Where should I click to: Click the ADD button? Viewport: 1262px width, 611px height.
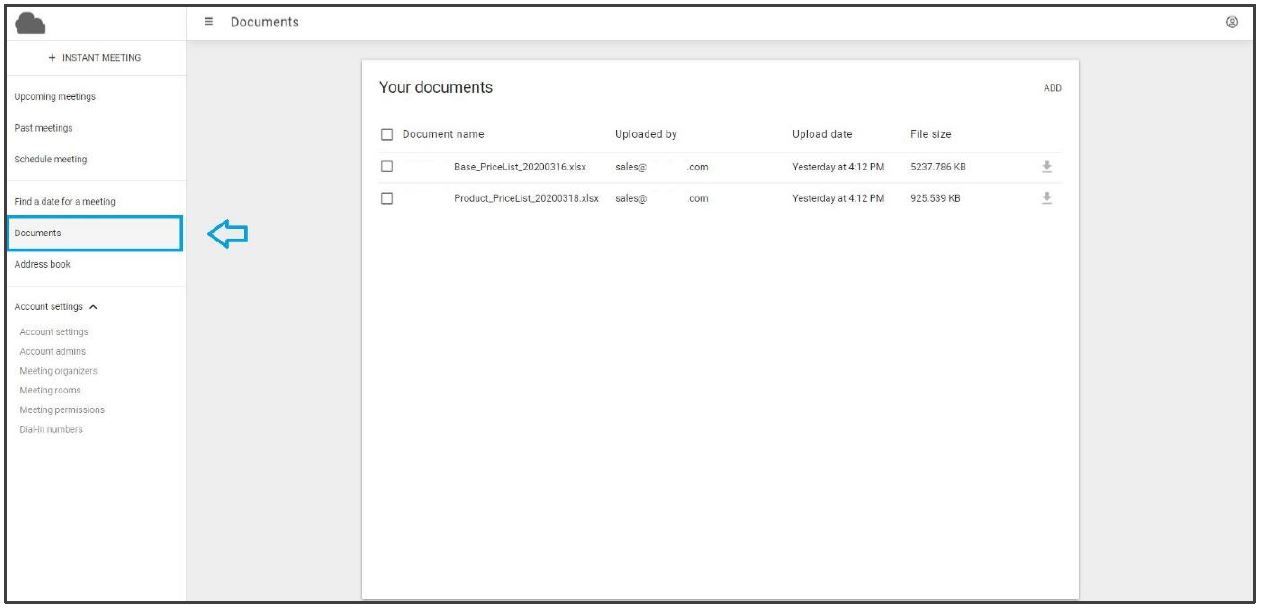coord(1052,88)
